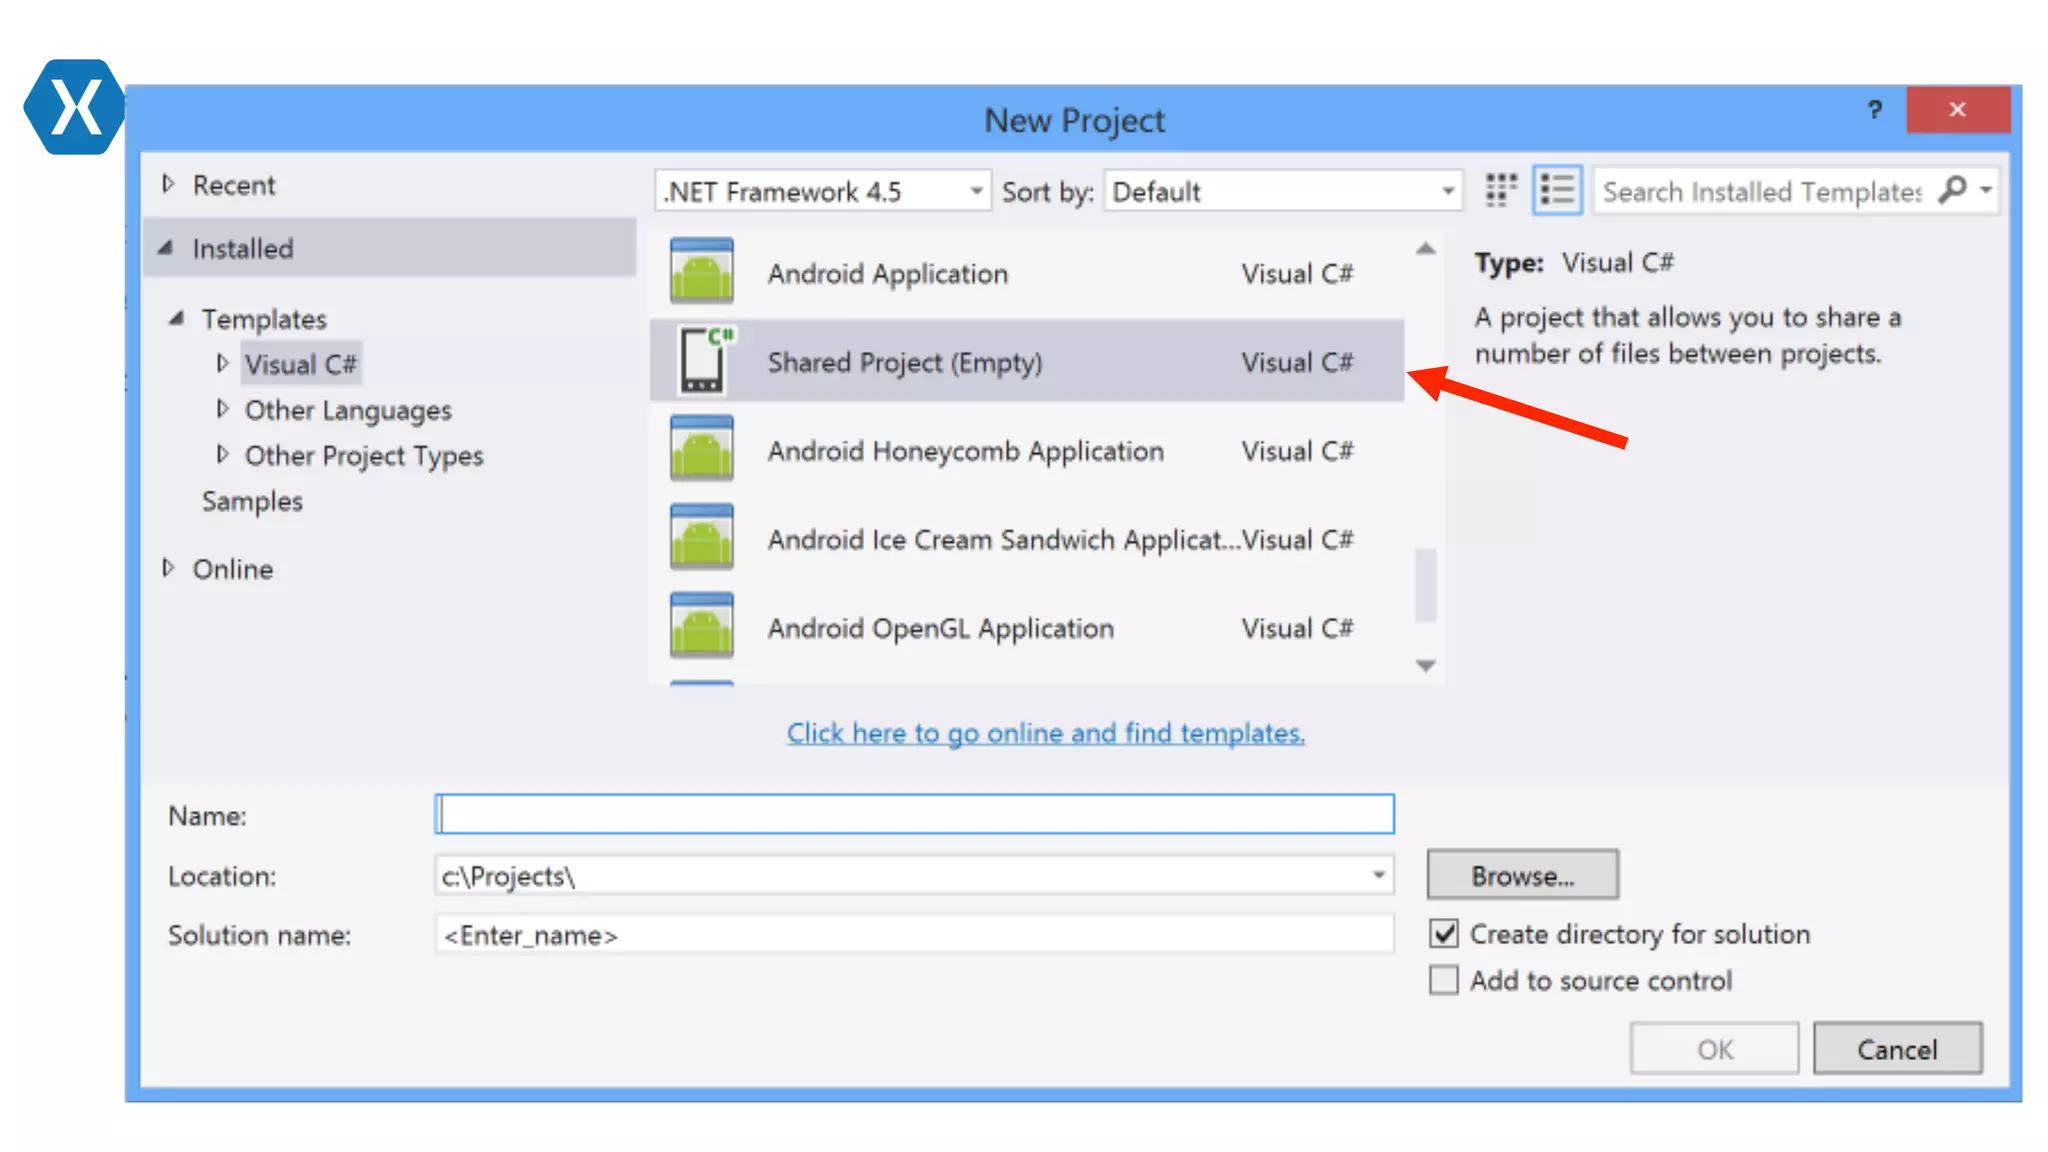Switch to small icons grid view

point(1500,190)
